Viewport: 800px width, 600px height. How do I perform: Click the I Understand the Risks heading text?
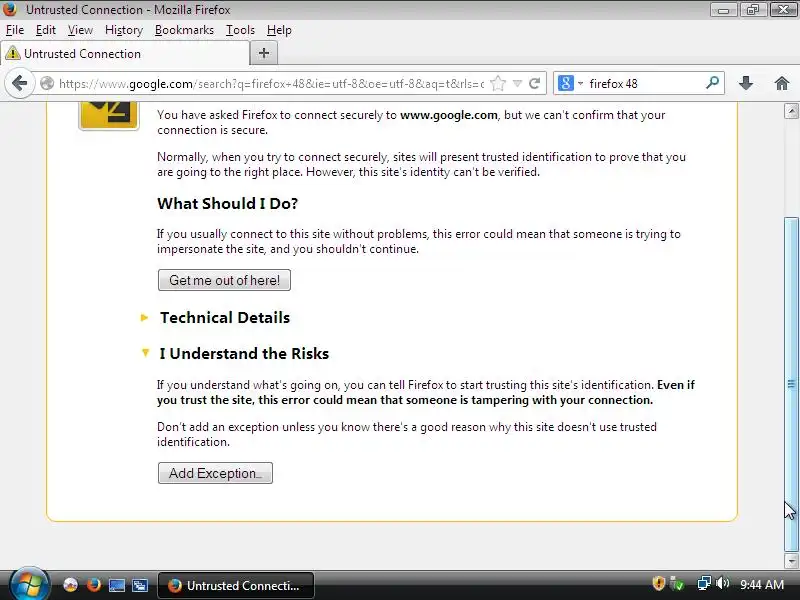tap(244, 353)
